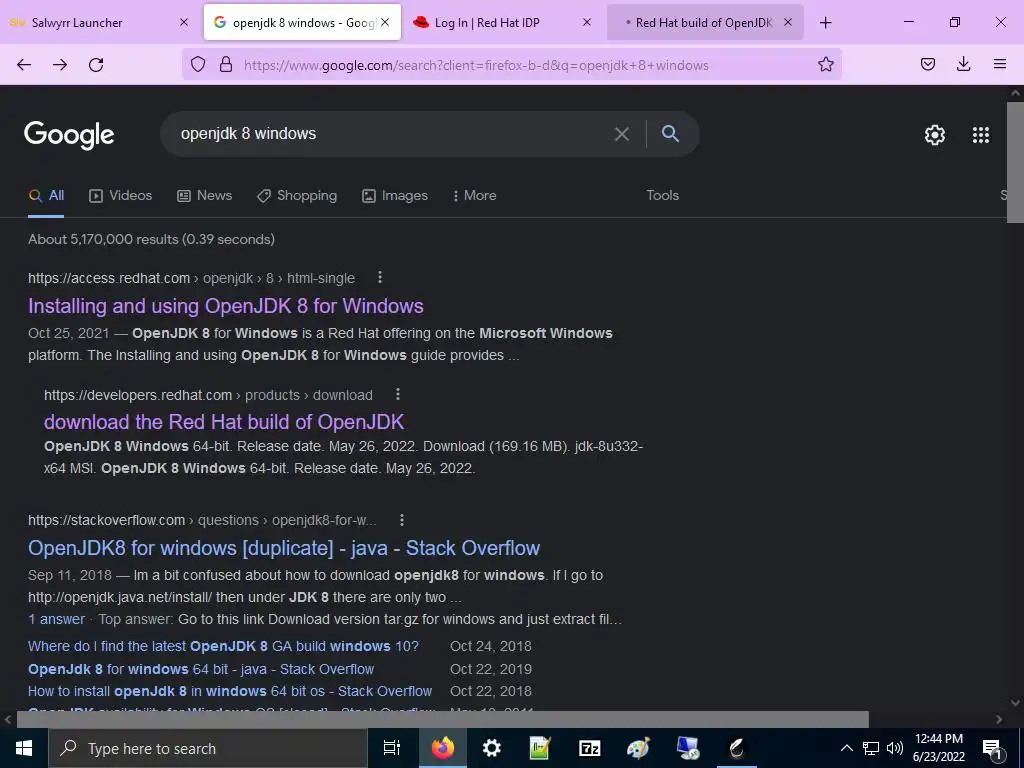This screenshot has height=768, width=1024.
Task: Show hidden system tray icons
Action: coord(846,748)
